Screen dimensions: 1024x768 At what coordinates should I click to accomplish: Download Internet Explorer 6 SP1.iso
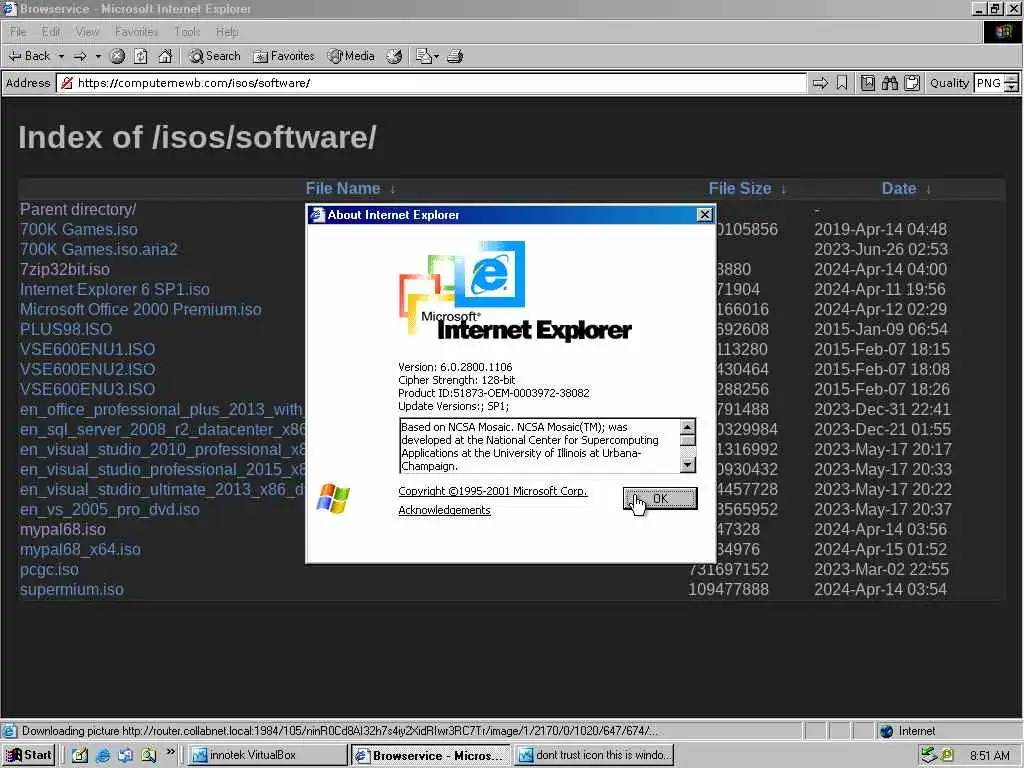pyautogui.click(x=114, y=289)
